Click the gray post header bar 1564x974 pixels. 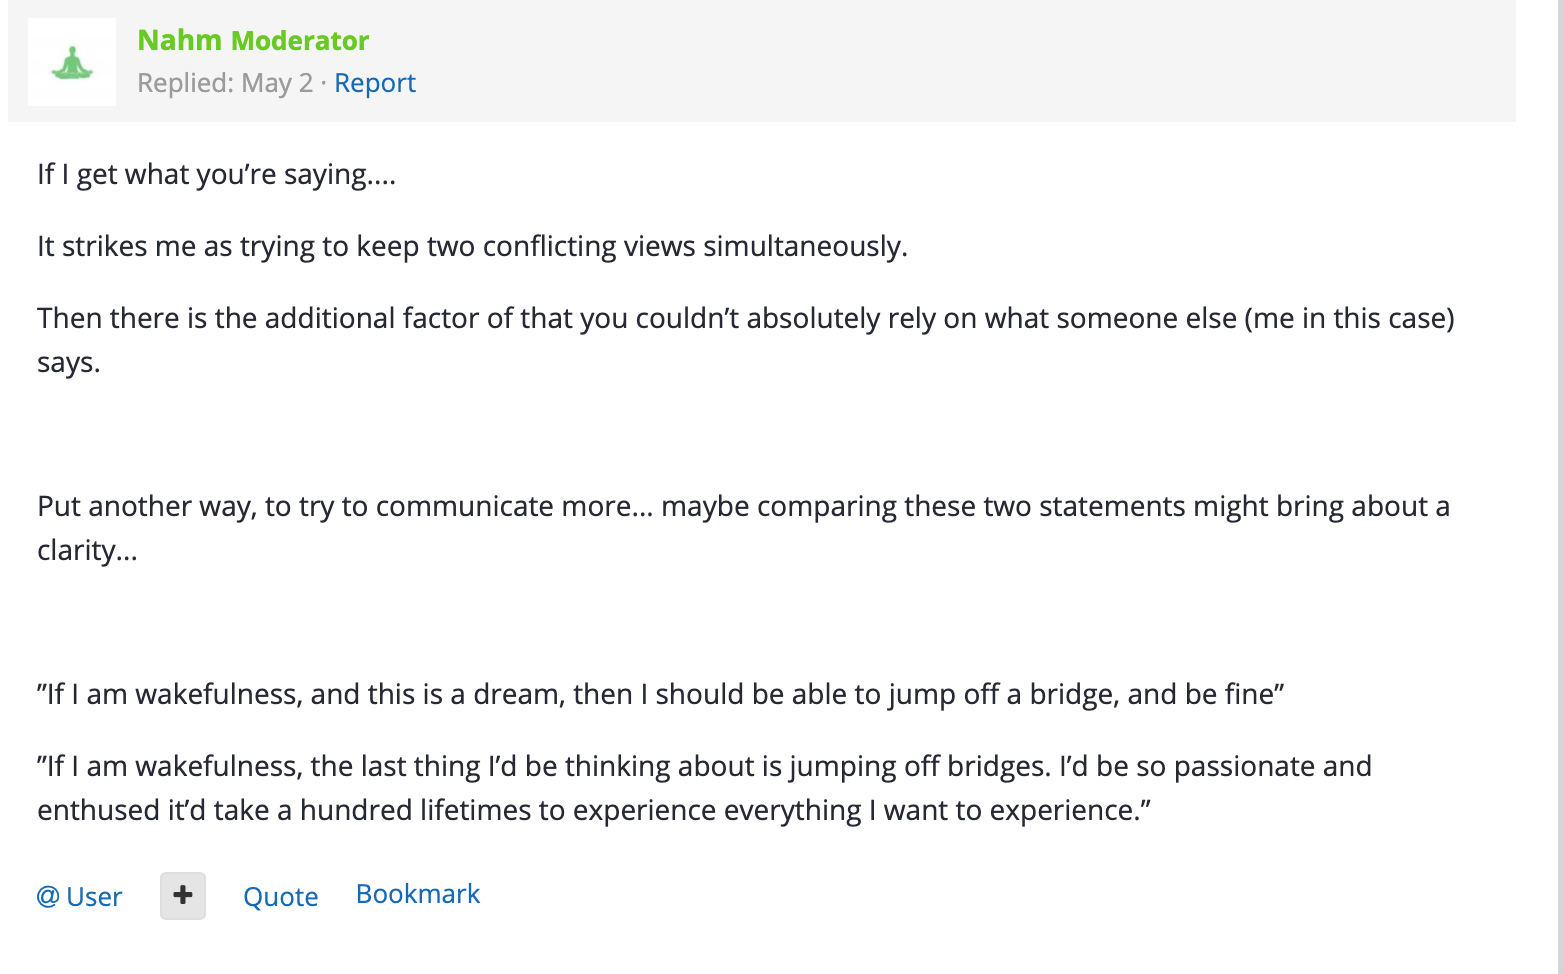[x=762, y=61]
